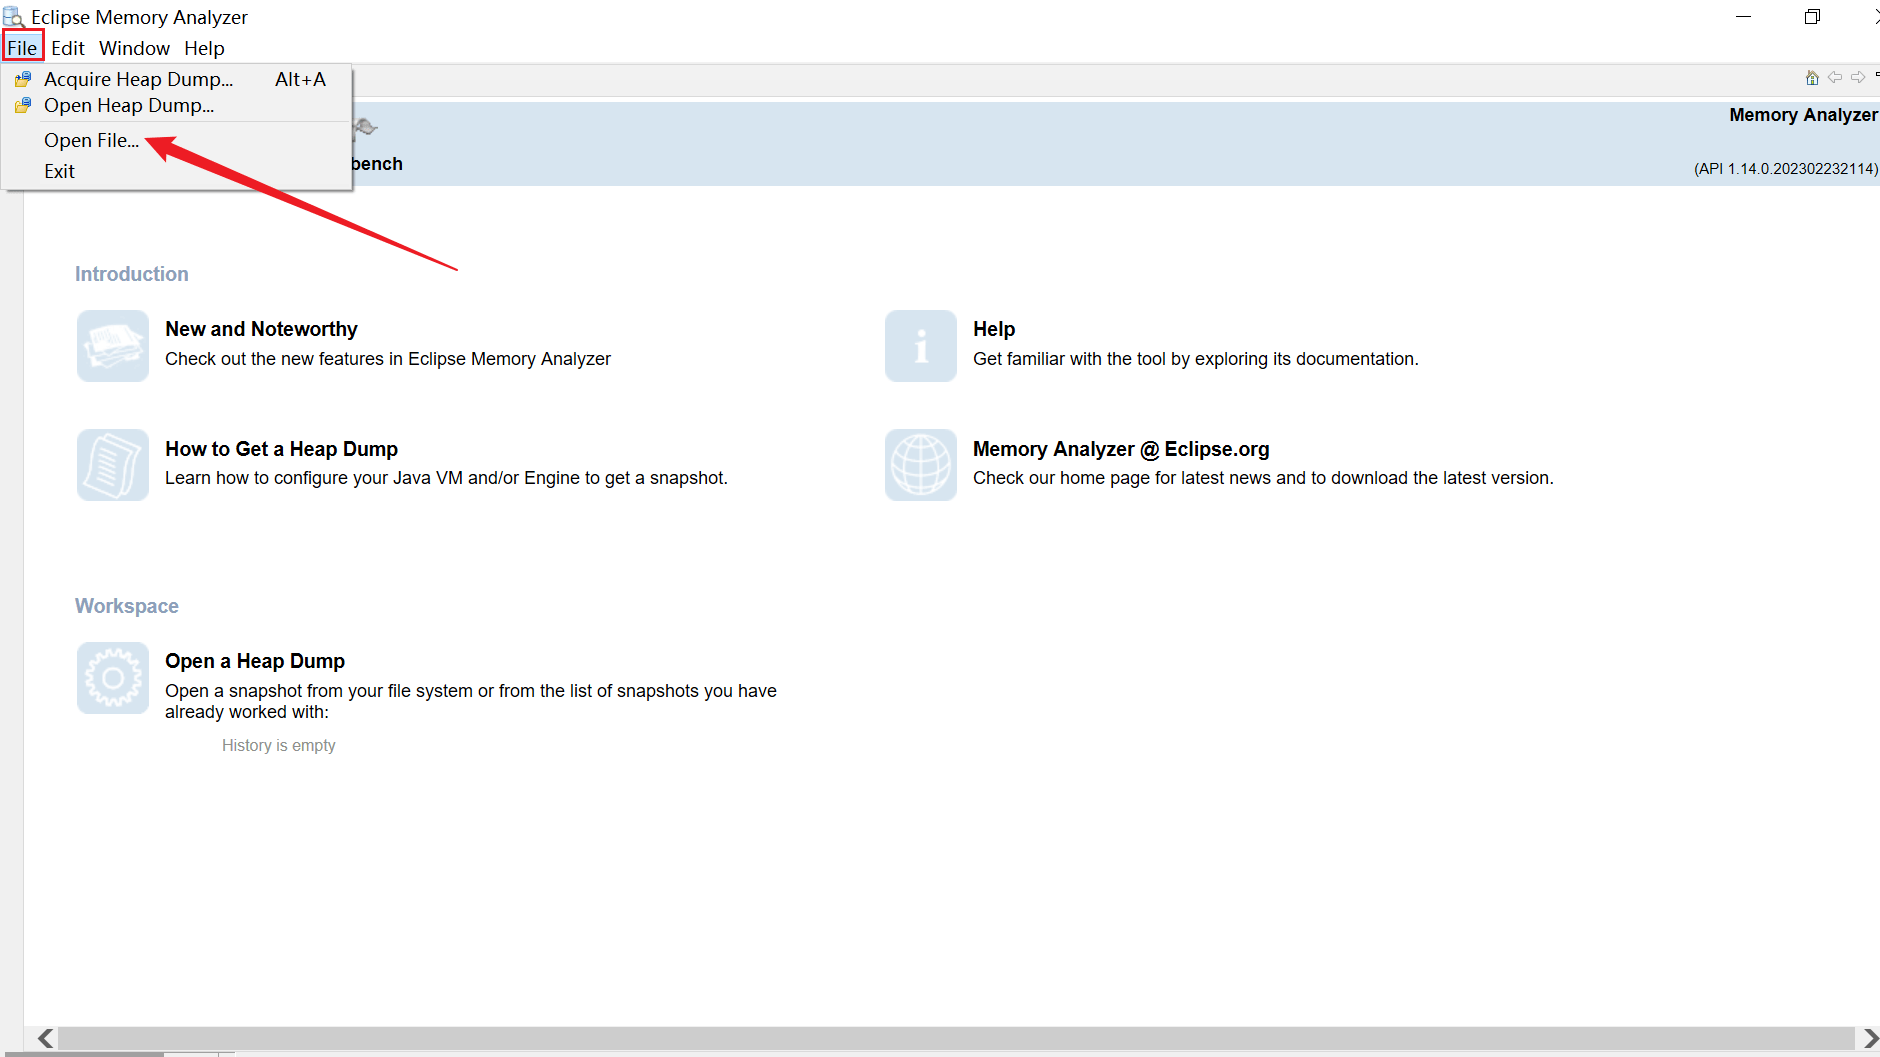Click the back navigation arrow icon

[x=1834, y=78]
